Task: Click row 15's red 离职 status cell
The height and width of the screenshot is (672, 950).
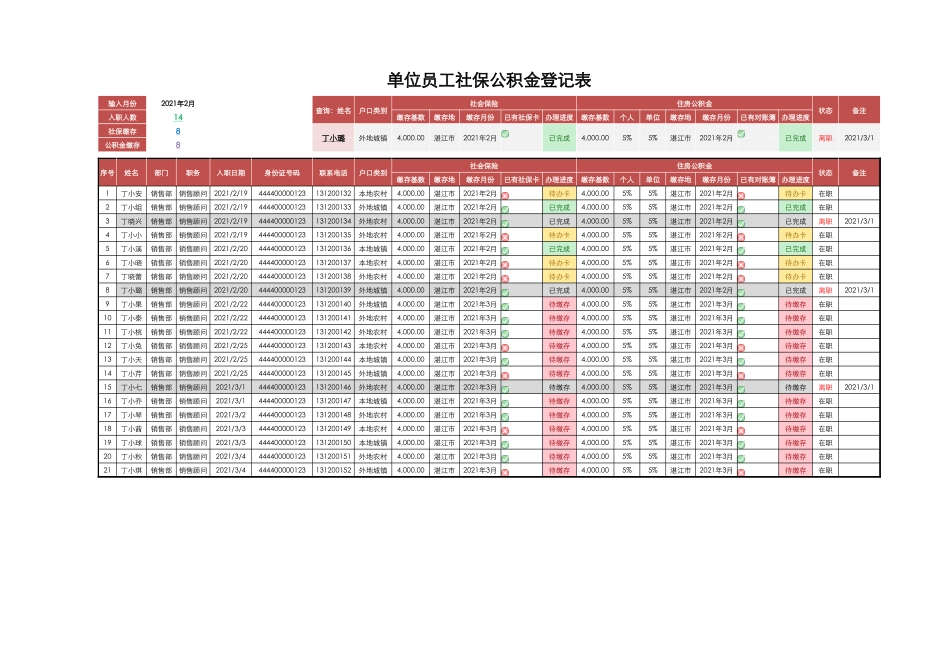Action: pos(825,387)
